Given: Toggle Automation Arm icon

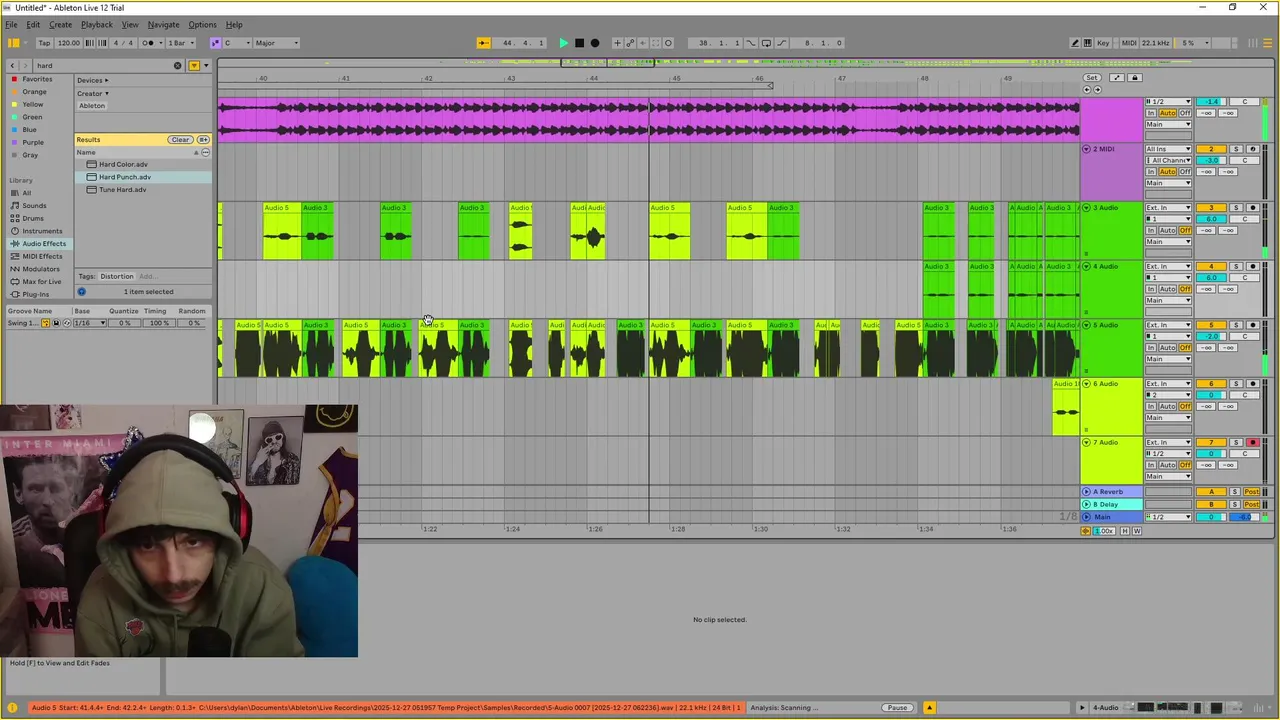Looking at the screenshot, I should [630, 43].
